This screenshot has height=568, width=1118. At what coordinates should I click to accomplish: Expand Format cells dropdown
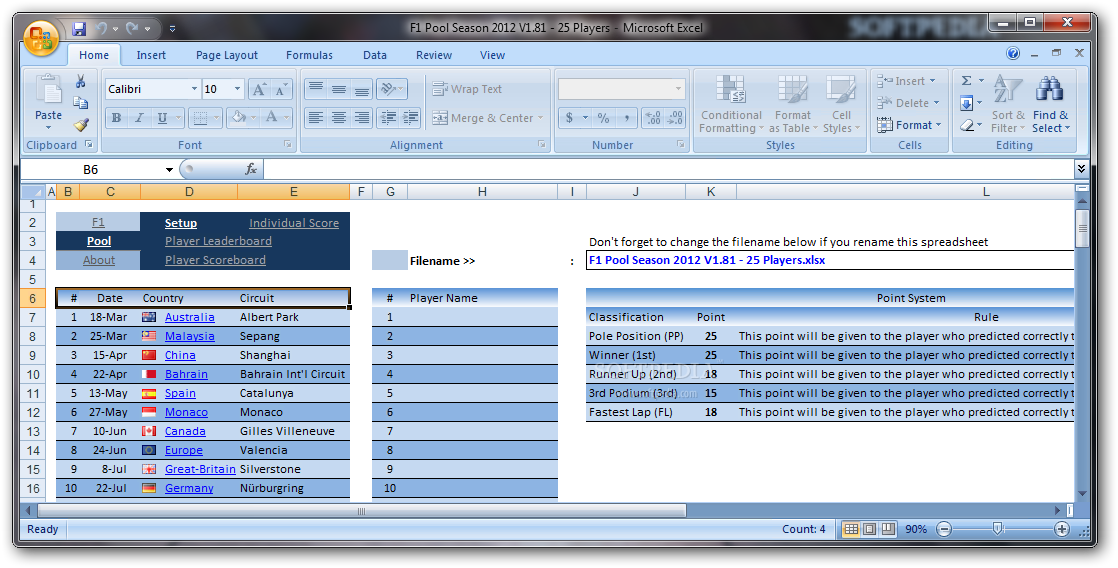click(x=938, y=125)
